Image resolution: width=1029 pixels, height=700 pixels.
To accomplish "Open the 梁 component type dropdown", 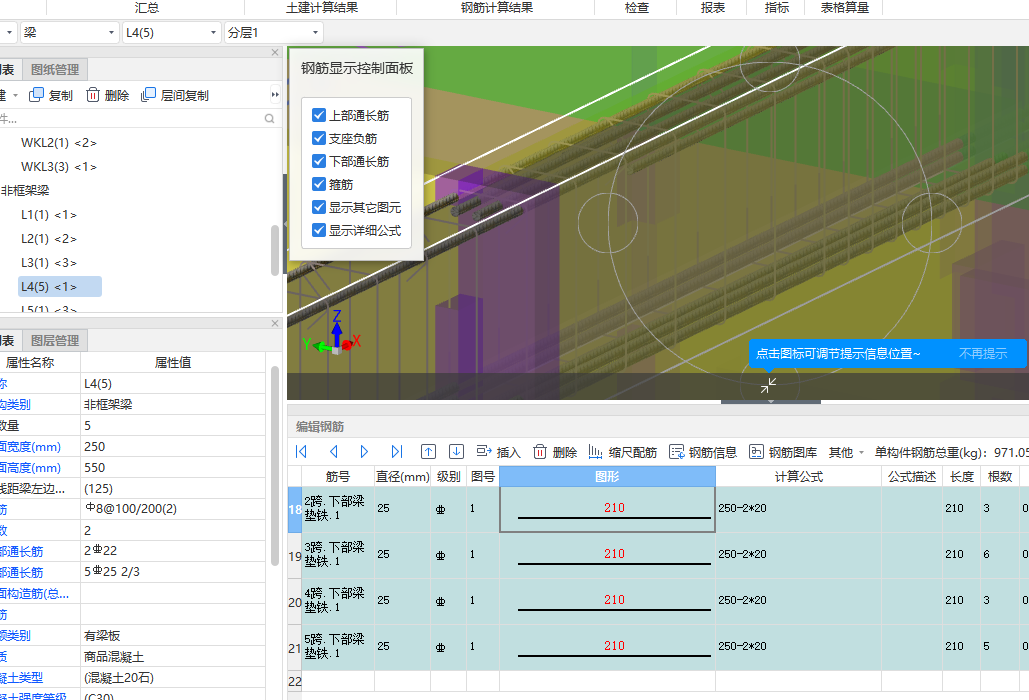I will pos(70,32).
